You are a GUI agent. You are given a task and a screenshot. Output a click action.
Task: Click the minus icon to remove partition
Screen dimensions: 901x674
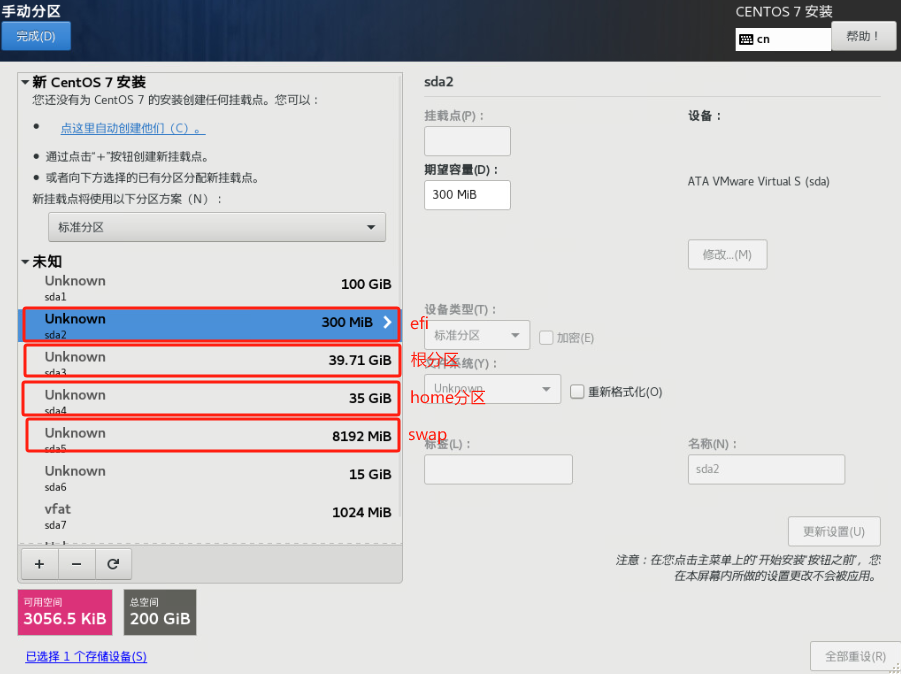point(76,564)
